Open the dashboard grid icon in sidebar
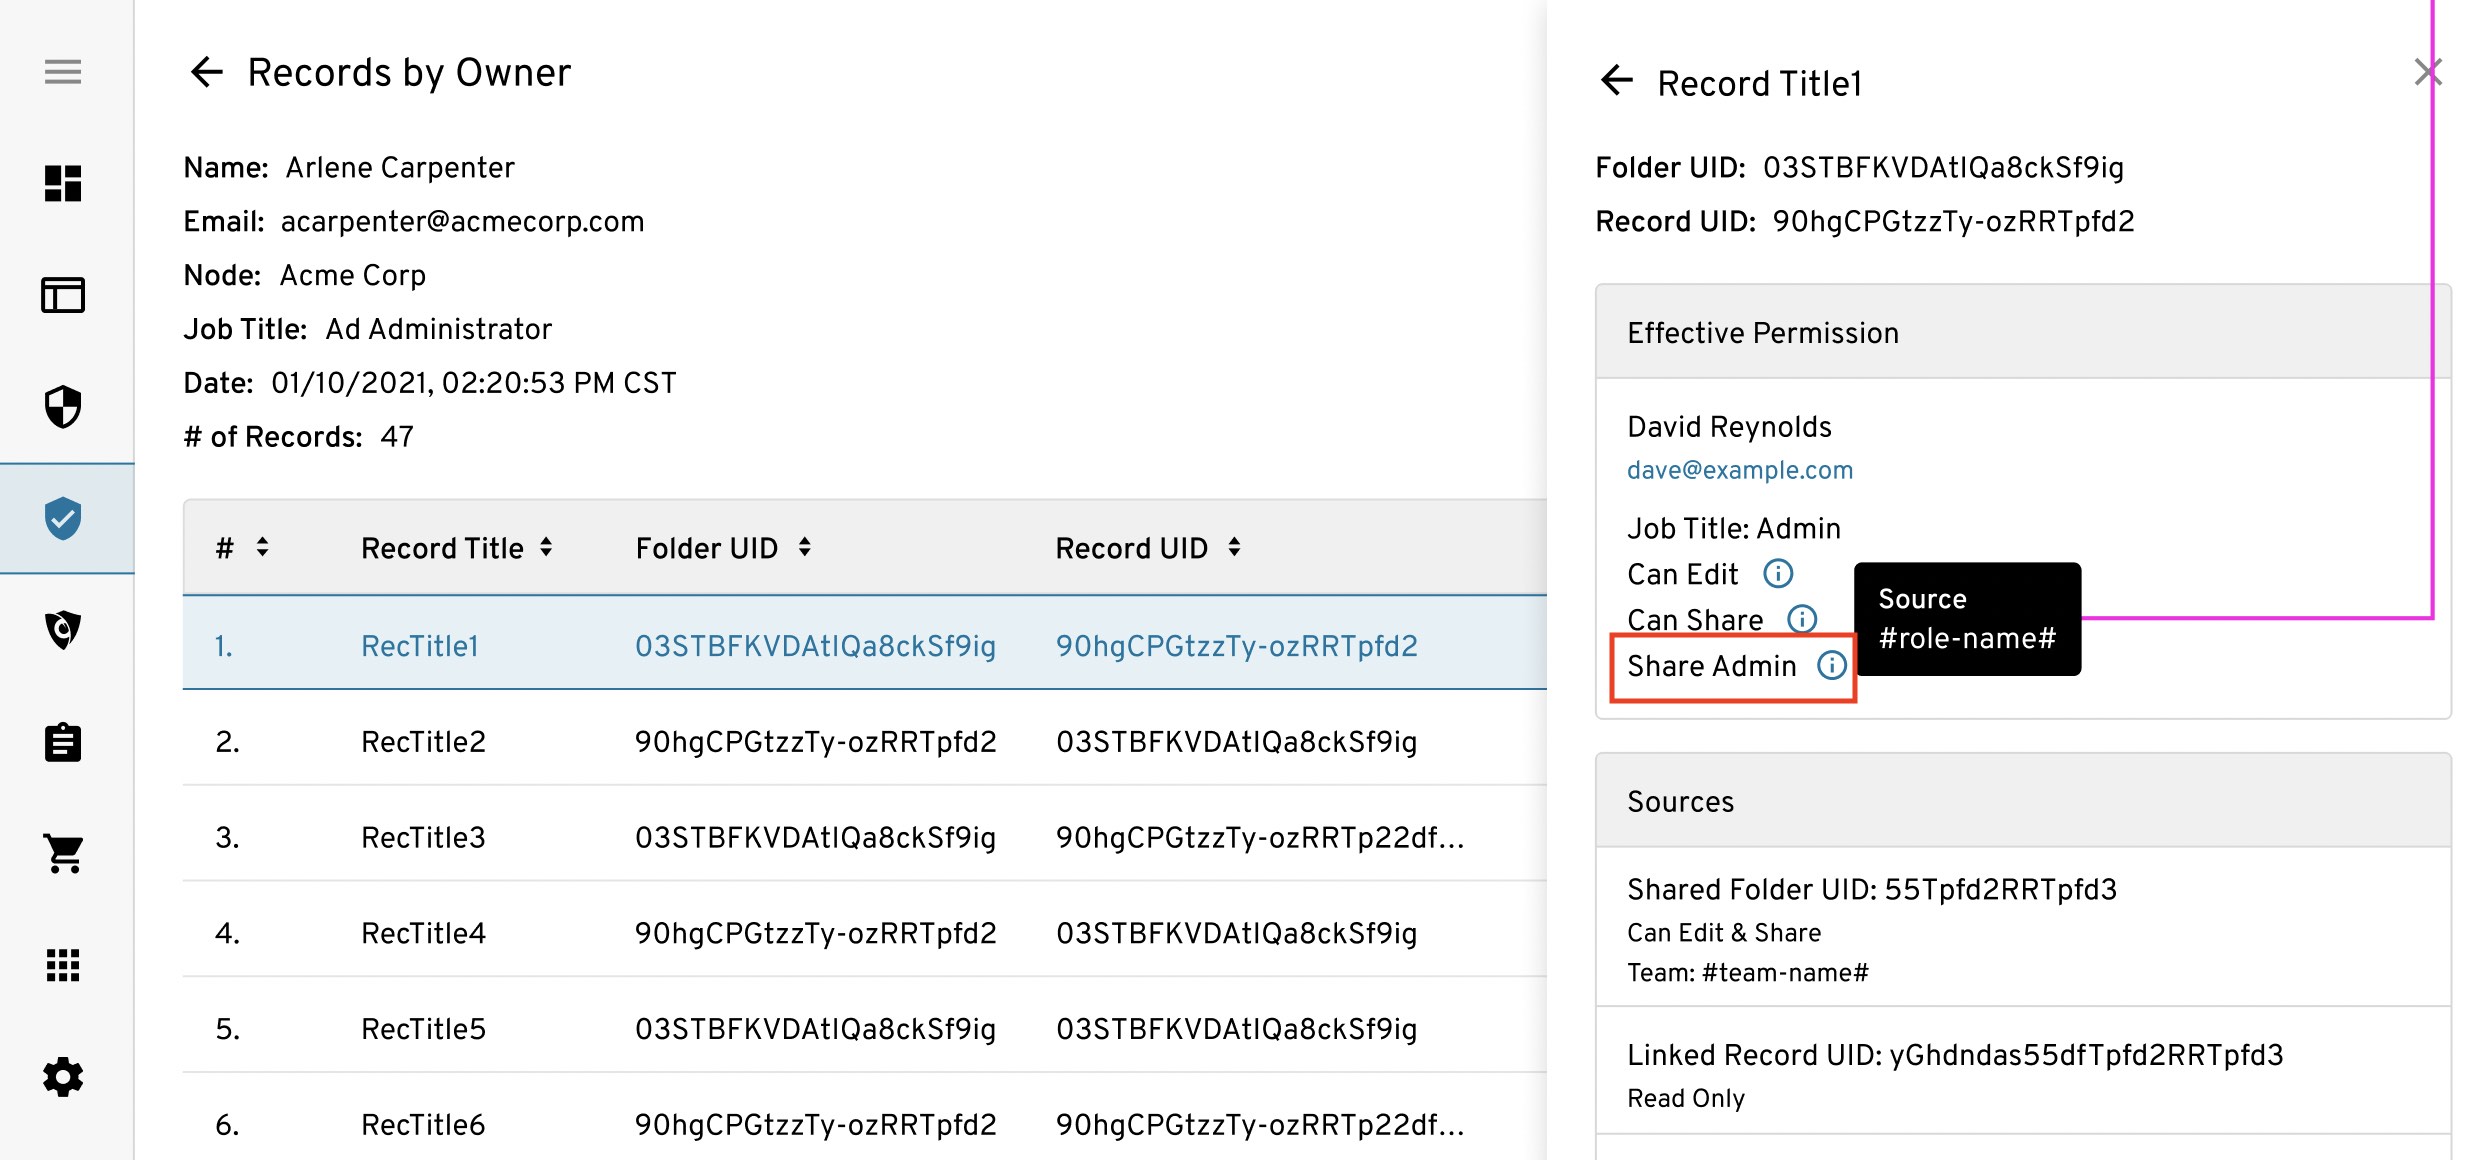 click(62, 184)
